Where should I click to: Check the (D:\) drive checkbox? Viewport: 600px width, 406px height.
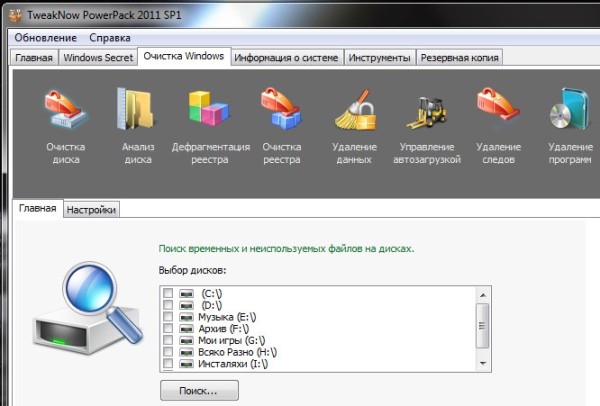point(168,305)
